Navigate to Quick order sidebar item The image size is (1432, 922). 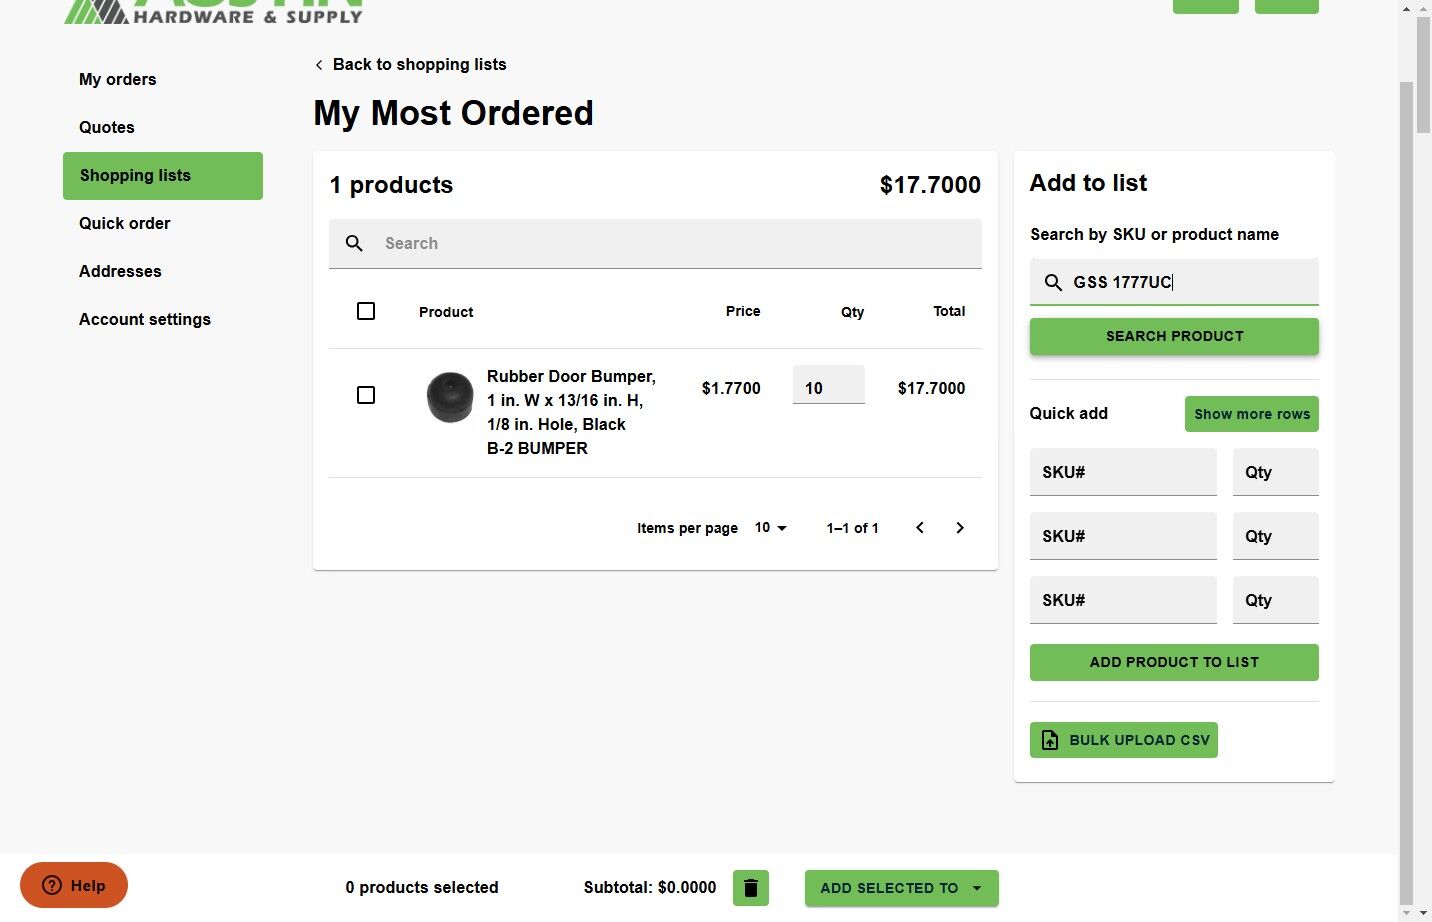(125, 223)
